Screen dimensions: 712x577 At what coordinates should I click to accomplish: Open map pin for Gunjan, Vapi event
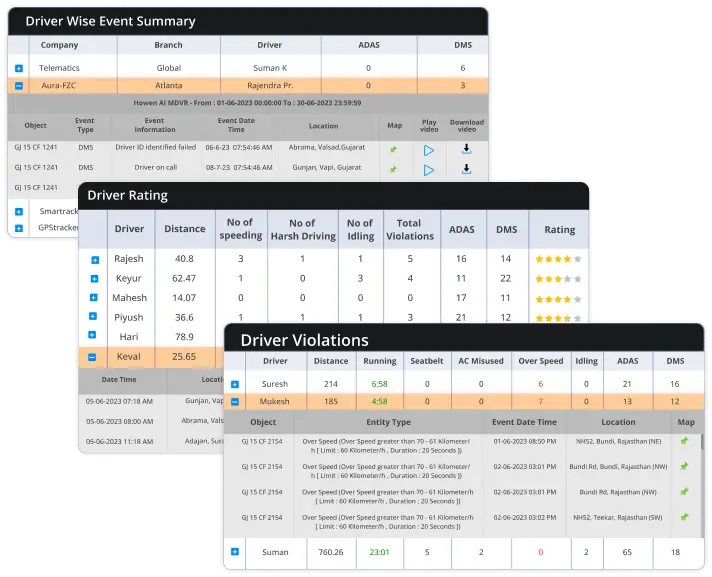pyautogui.click(x=393, y=170)
